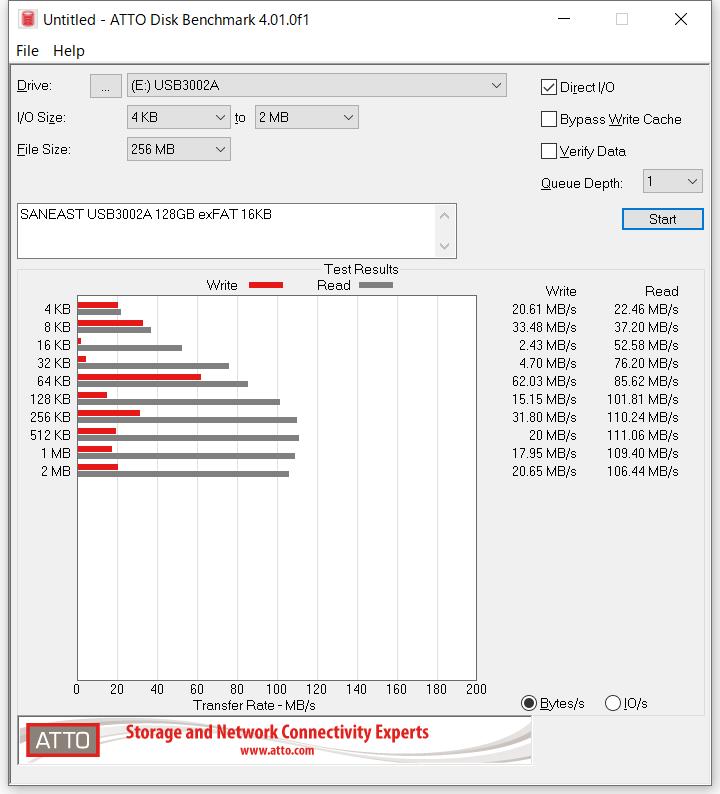Screen dimensions: 720x794
Task: Click the 1 MB read value 109.40 MB/s
Action: (x=643, y=453)
